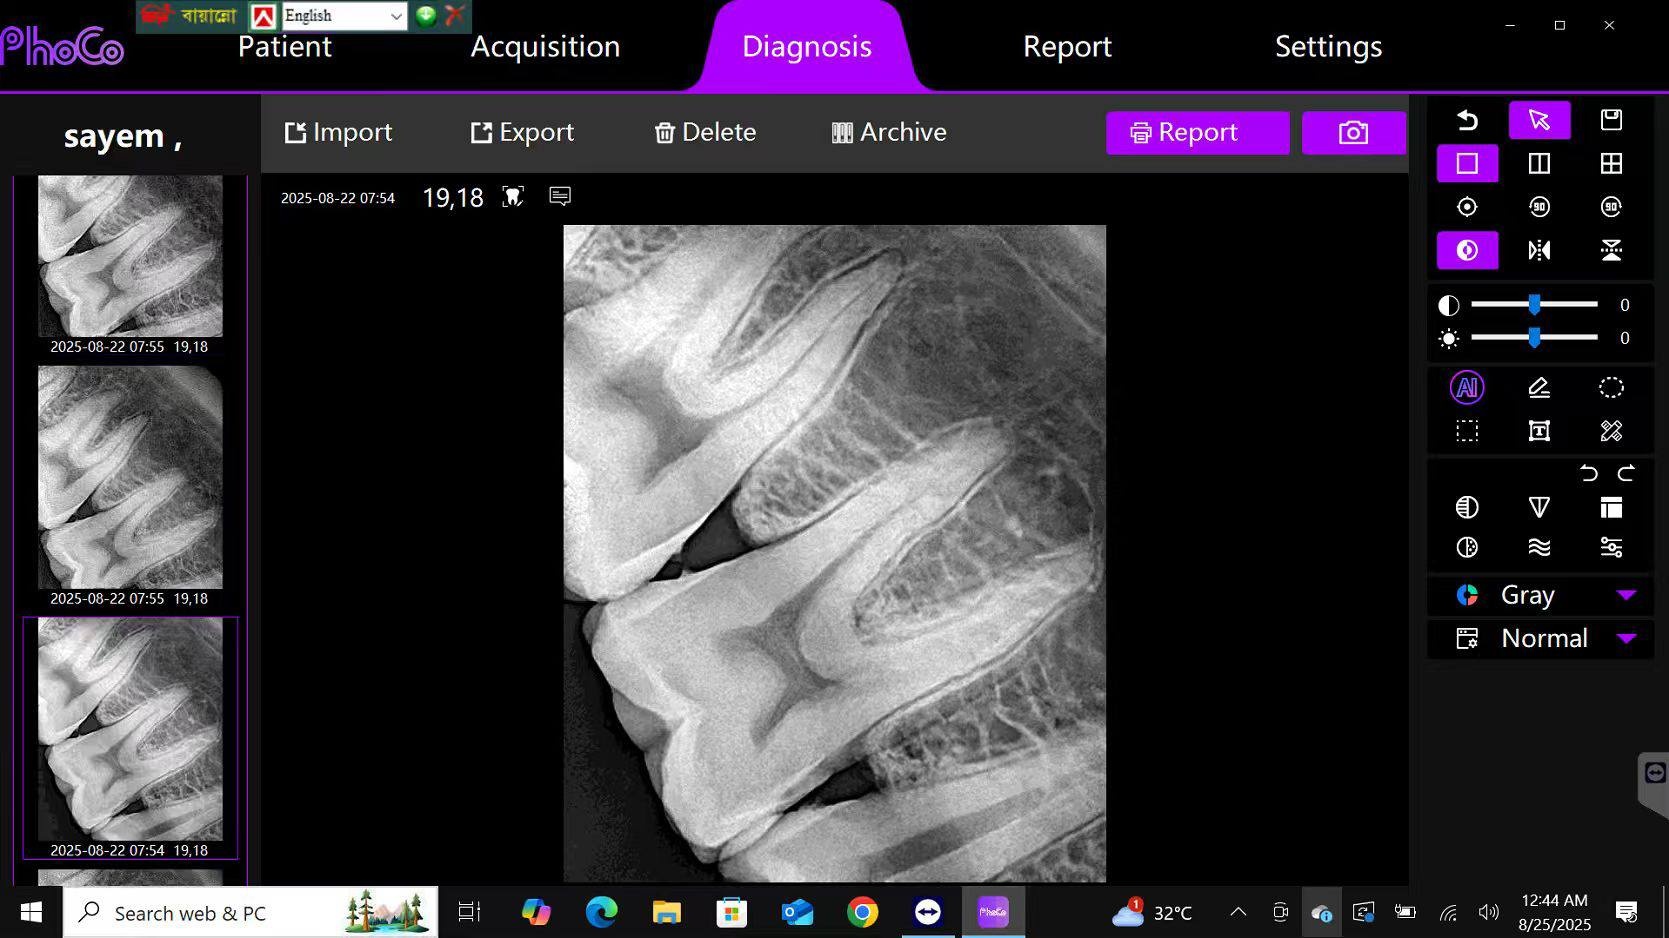
Task: Flip the image horizontally
Action: 1539,250
